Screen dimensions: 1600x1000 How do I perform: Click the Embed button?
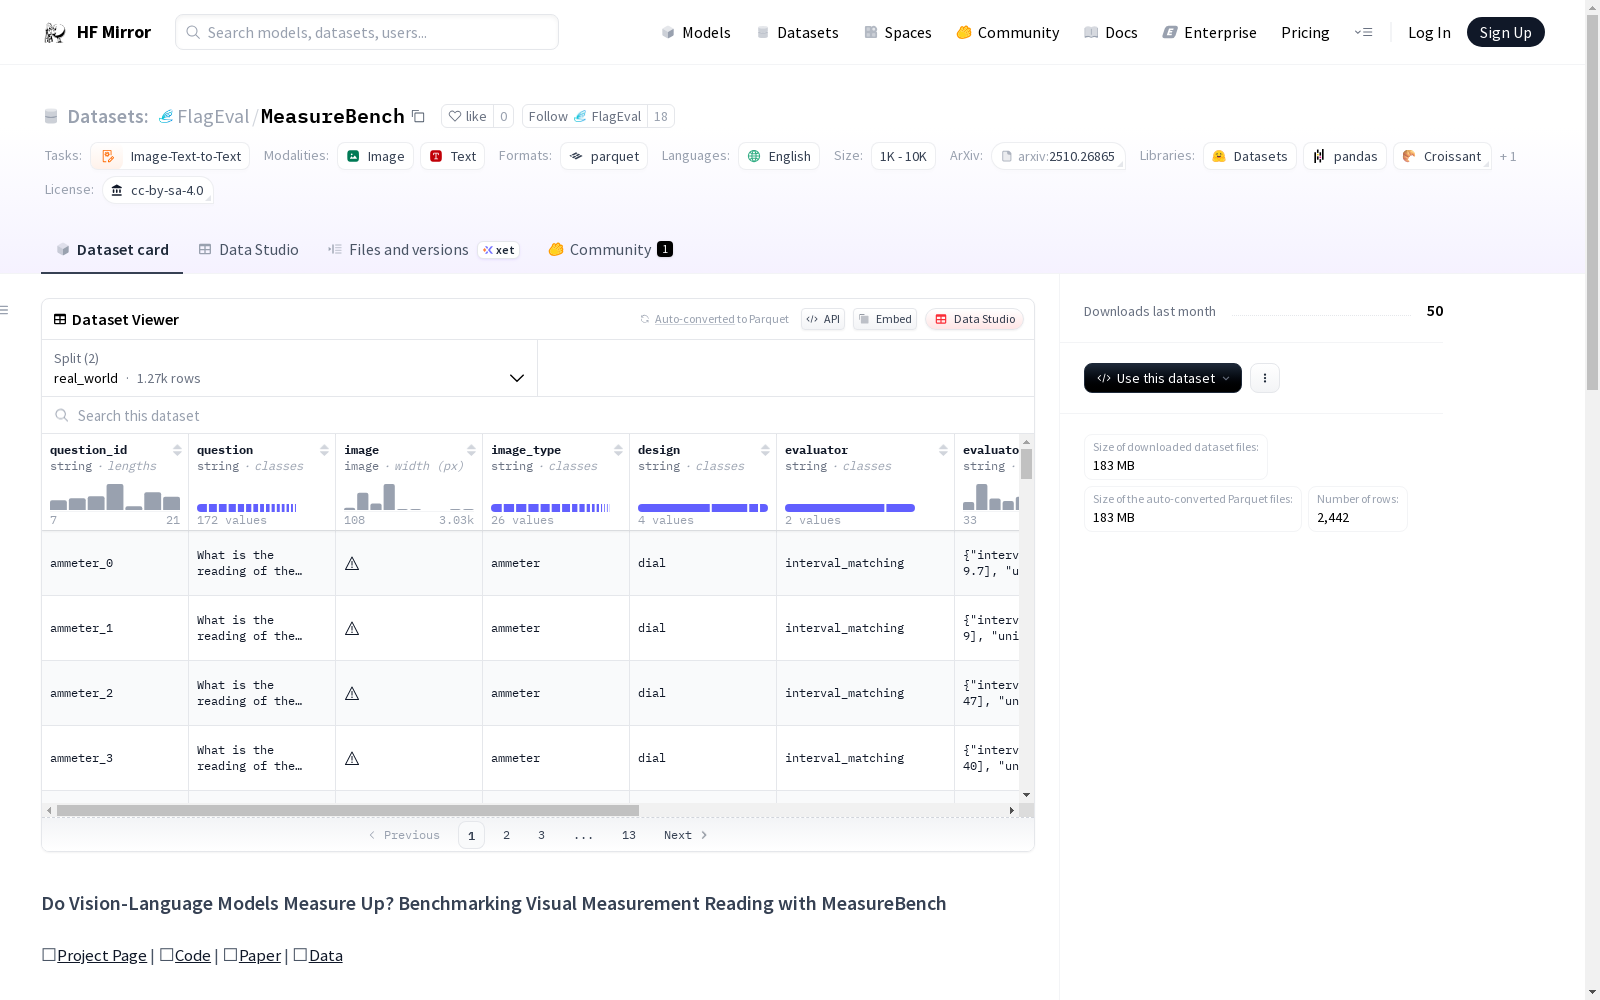click(x=885, y=319)
